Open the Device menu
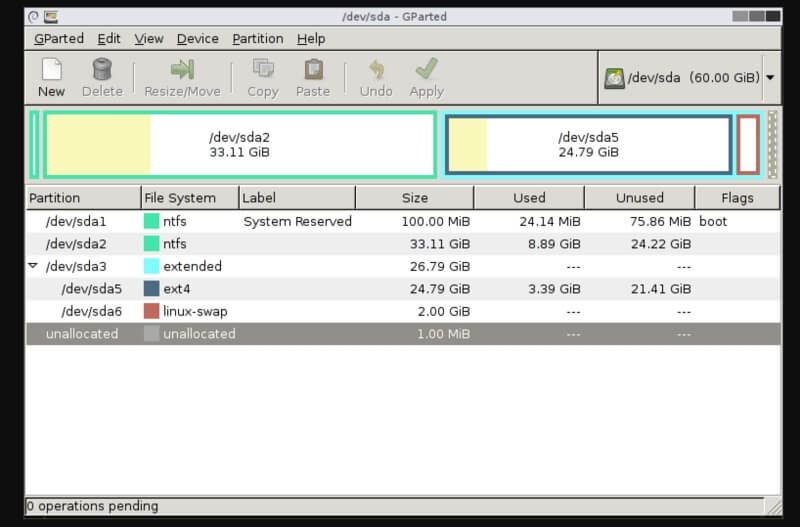Screen dimensions: 800x527 pos(197,38)
